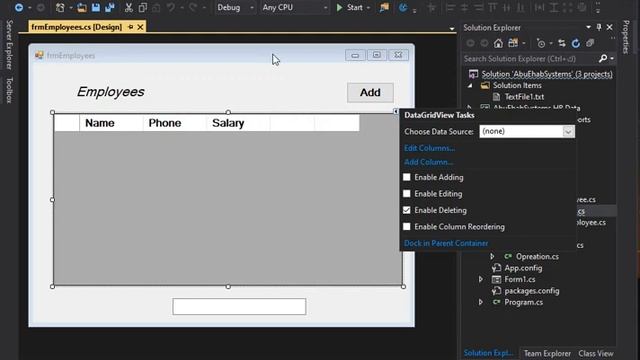This screenshot has height=360, width=640.
Task: Pin the Solution Explorer panel
Action: pyautogui.click(x=599, y=27)
